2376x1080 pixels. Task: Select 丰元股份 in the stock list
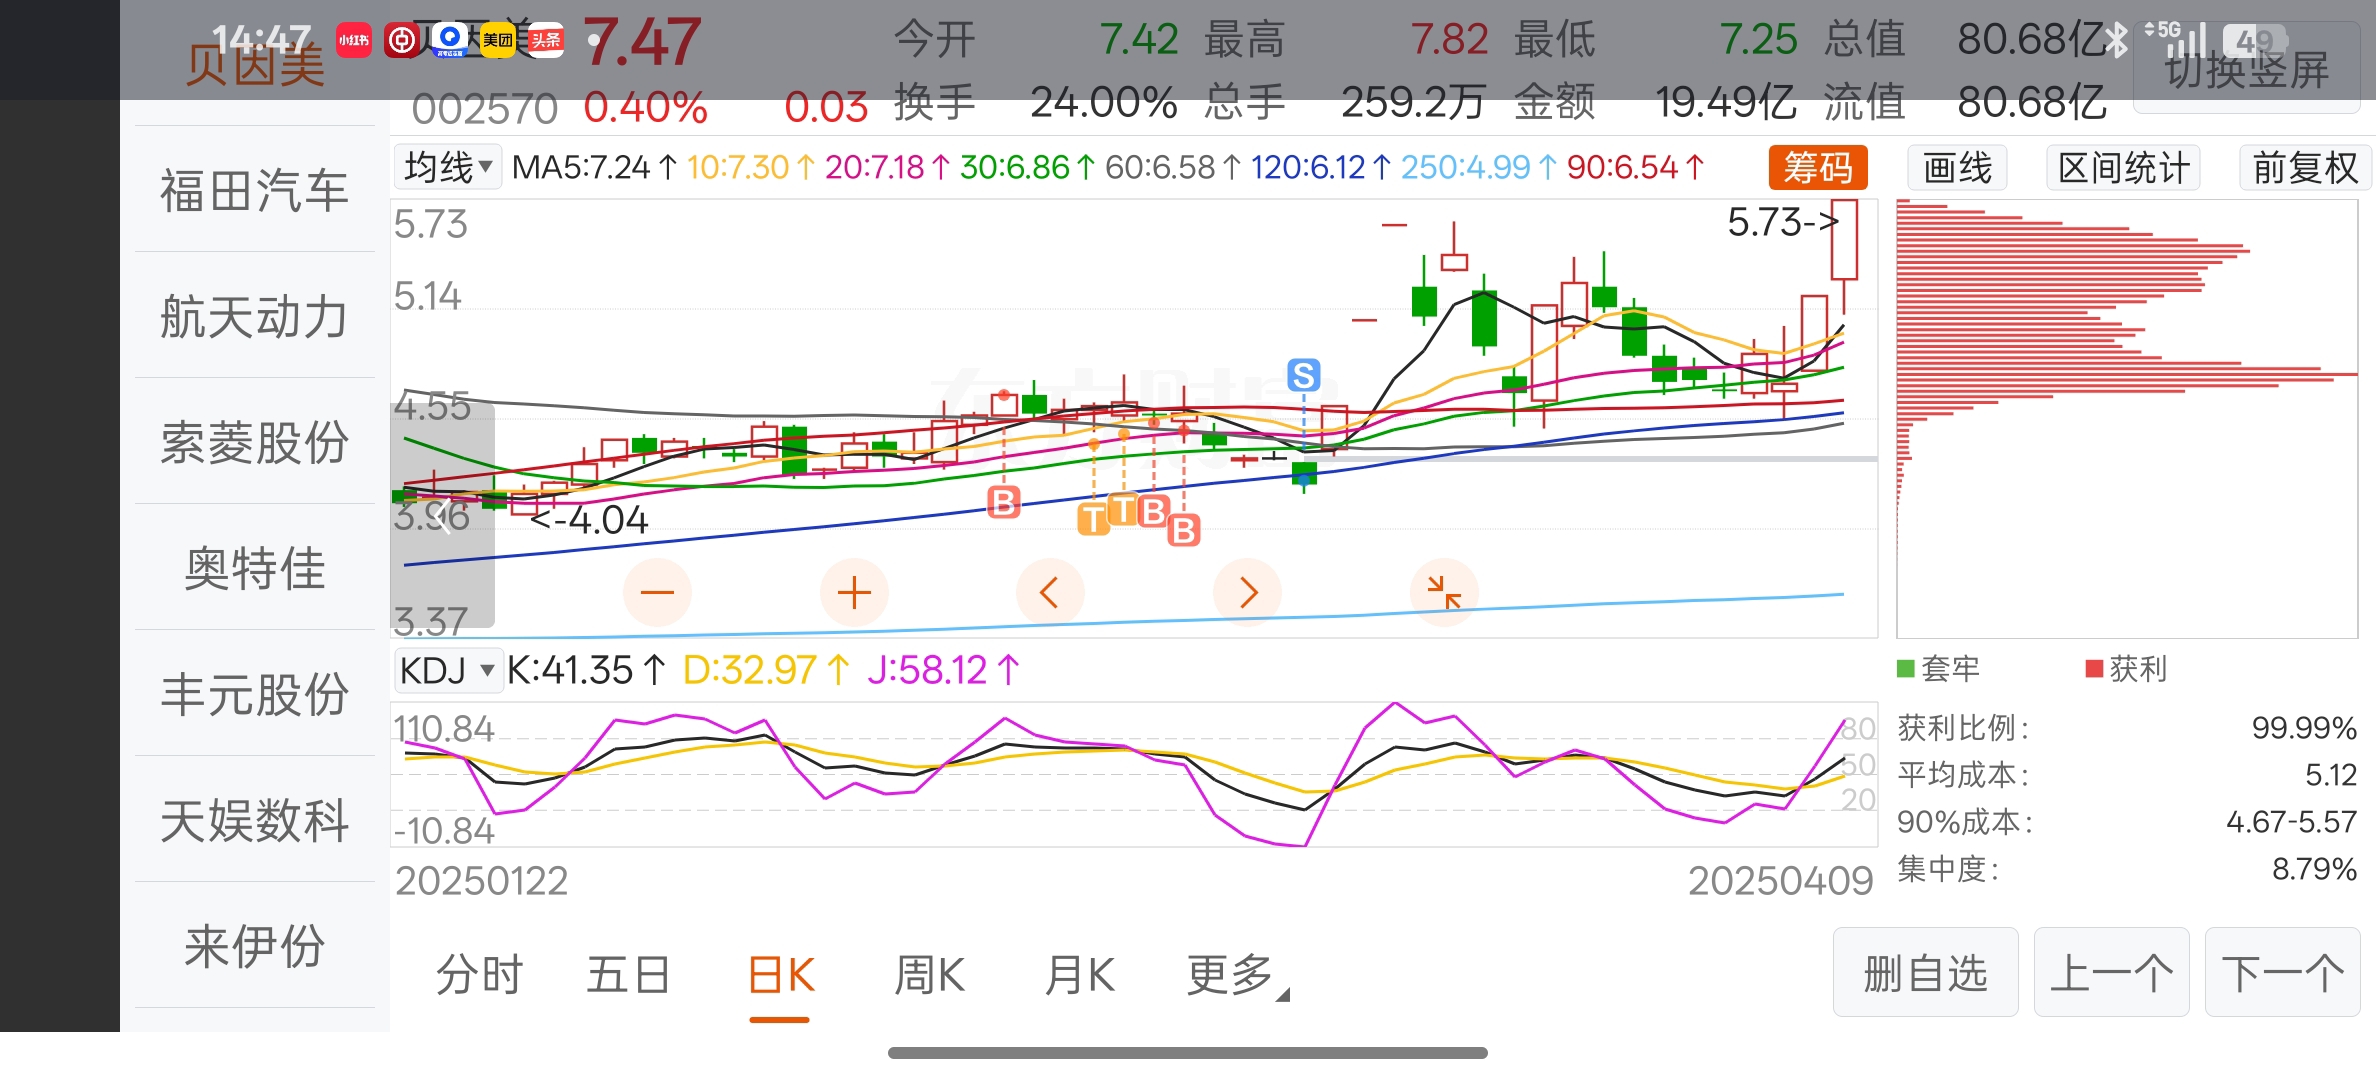click(254, 694)
